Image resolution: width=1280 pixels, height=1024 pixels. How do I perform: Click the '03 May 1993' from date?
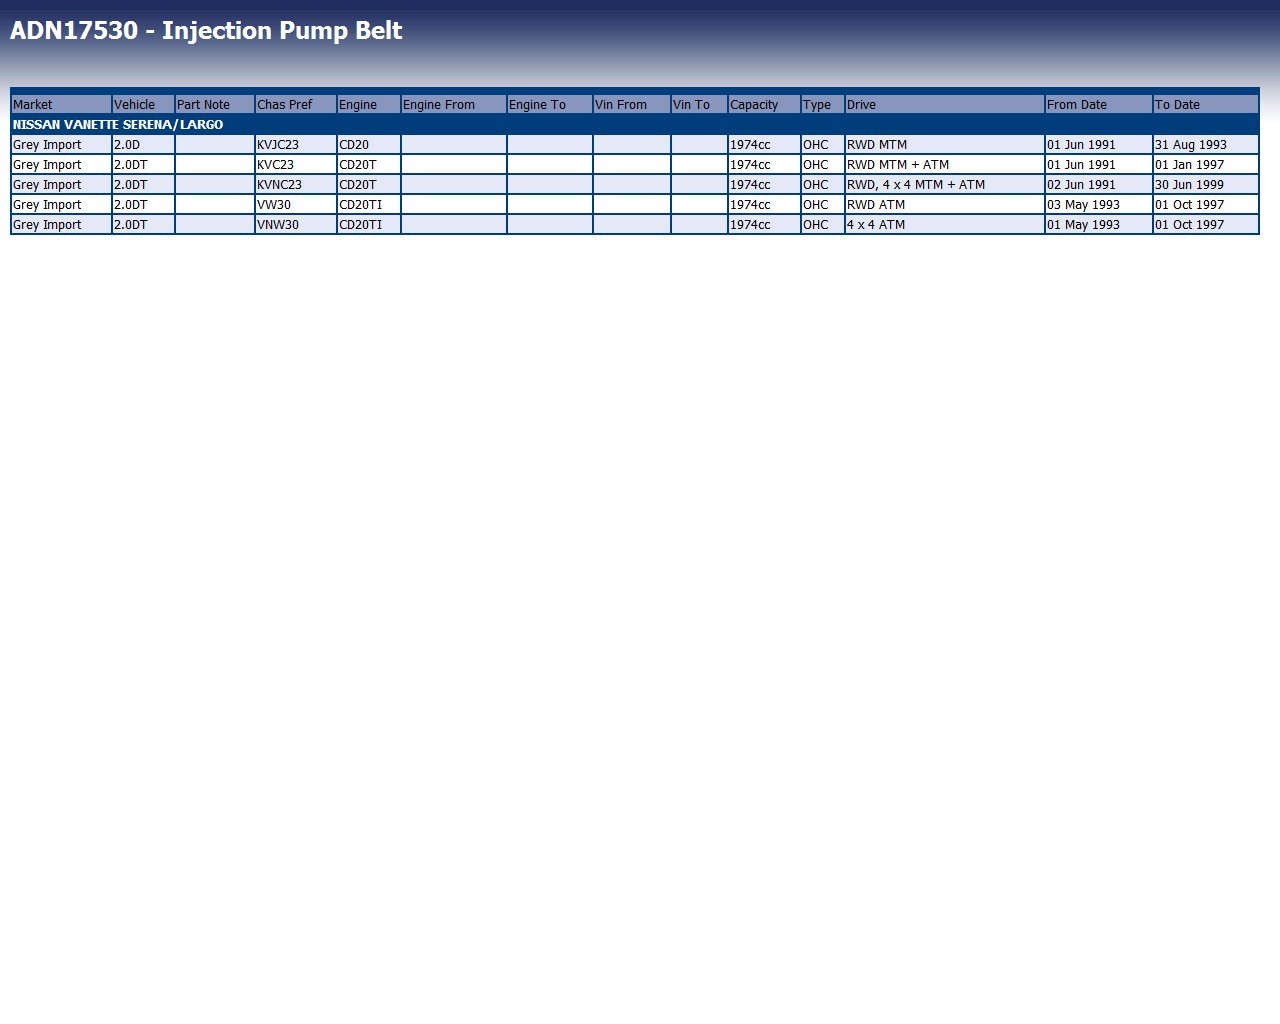tap(1099, 204)
